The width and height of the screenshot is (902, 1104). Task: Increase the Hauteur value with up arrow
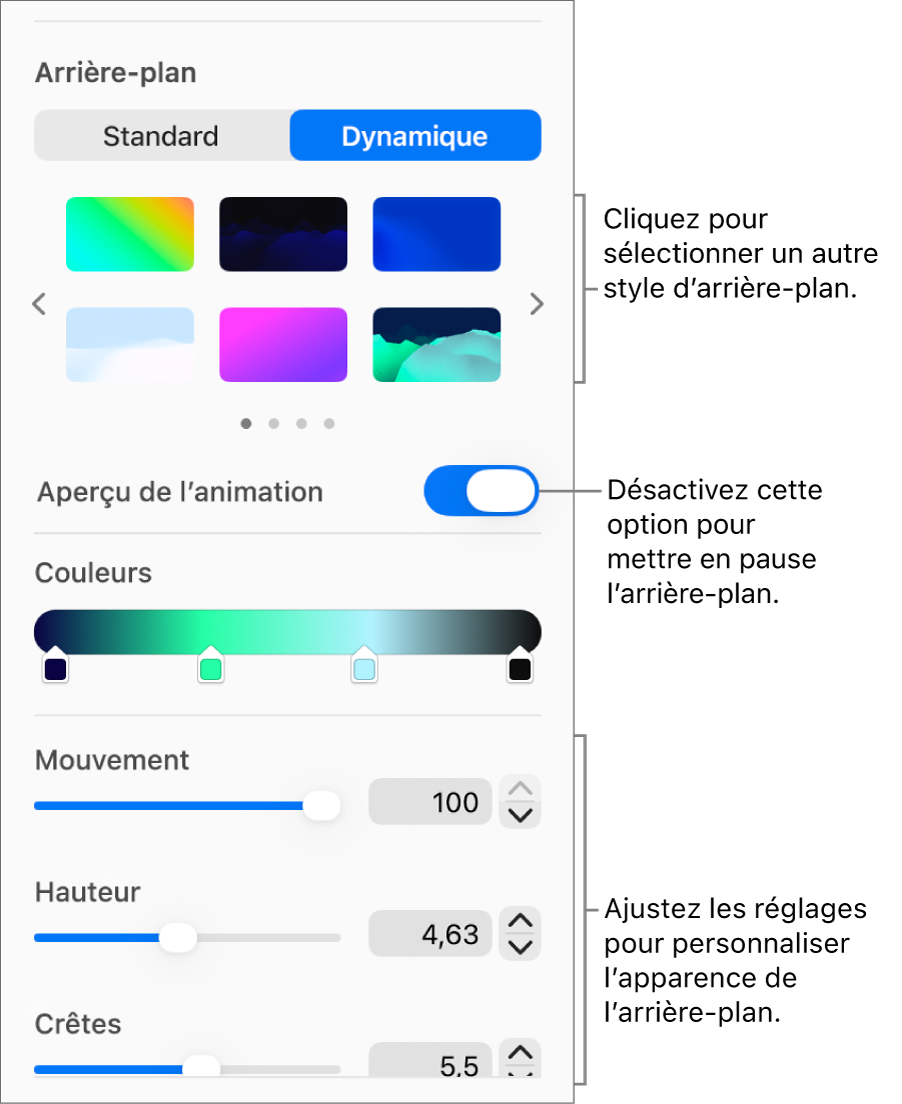(520, 920)
